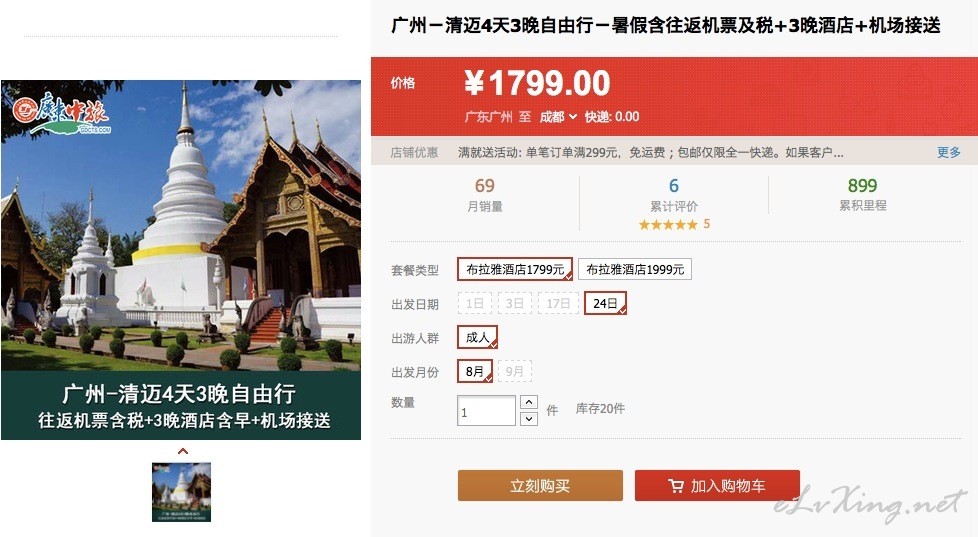Click the shopping cart icon
Image resolution: width=978 pixels, height=537 pixels.
pos(675,486)
